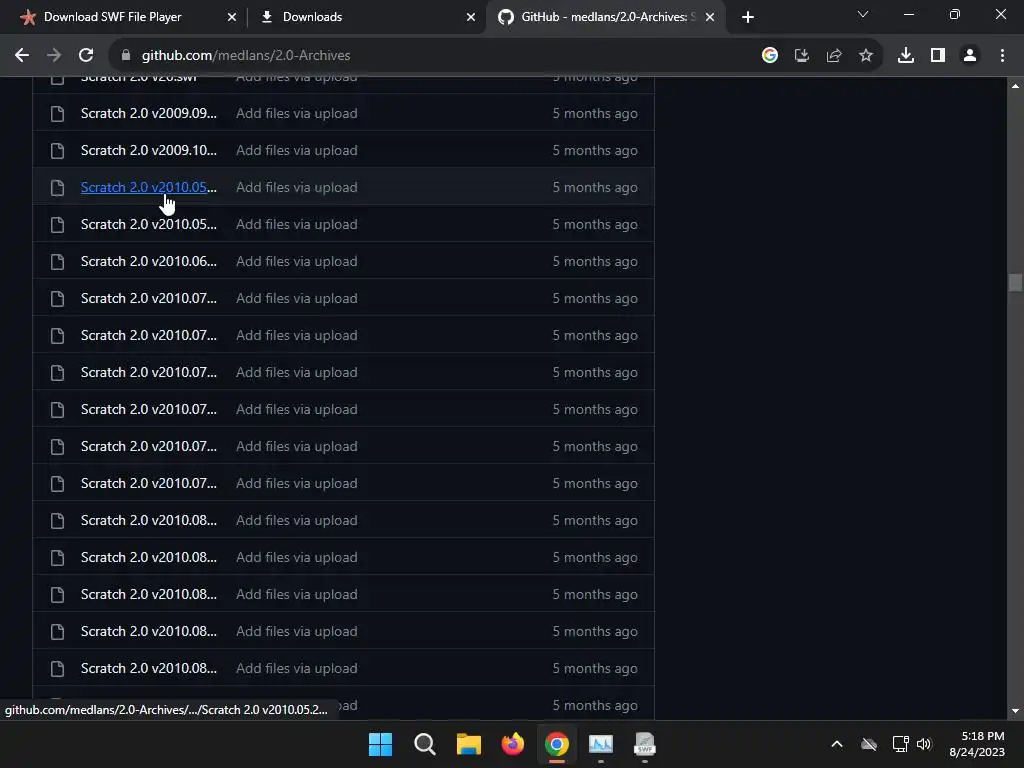Click the browser forward arrow
1024x768 pixels.
[x=54, y=56]
